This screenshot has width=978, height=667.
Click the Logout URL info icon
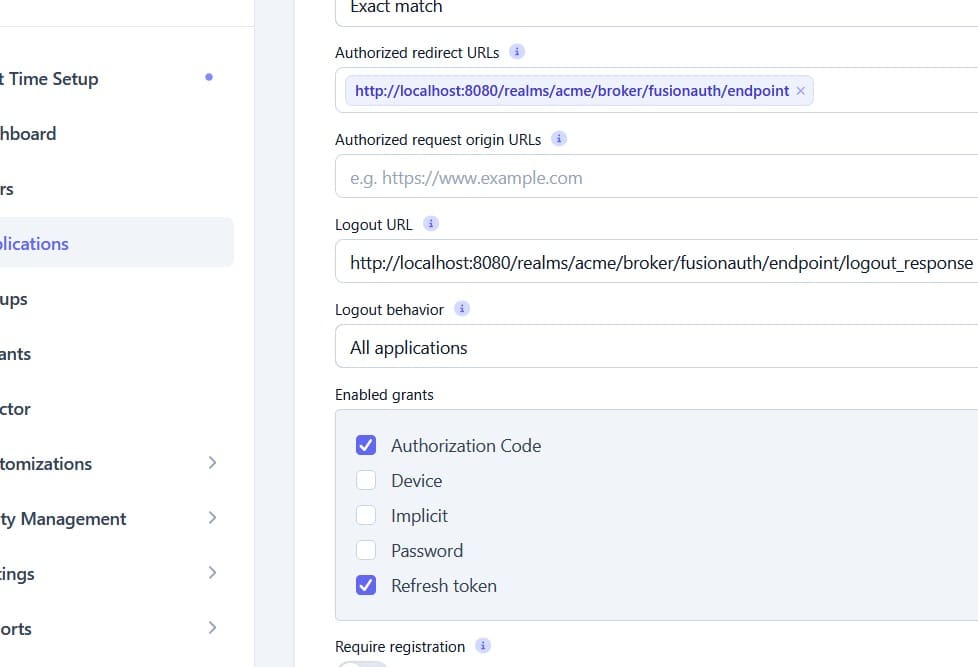(431, 224)
